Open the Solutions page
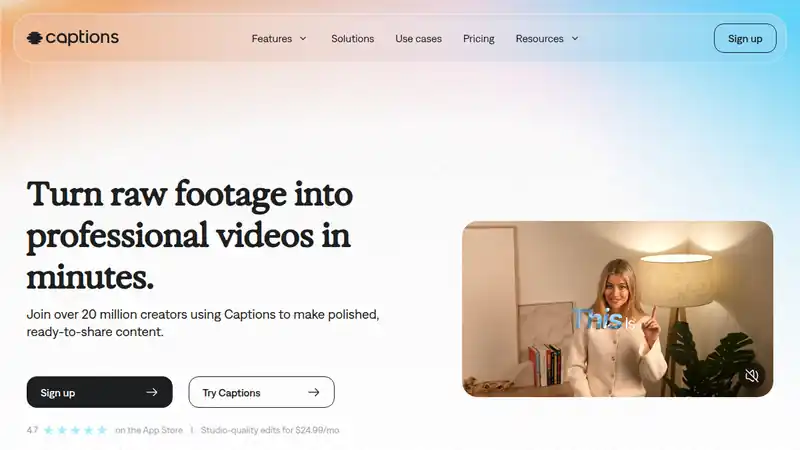 353,39
